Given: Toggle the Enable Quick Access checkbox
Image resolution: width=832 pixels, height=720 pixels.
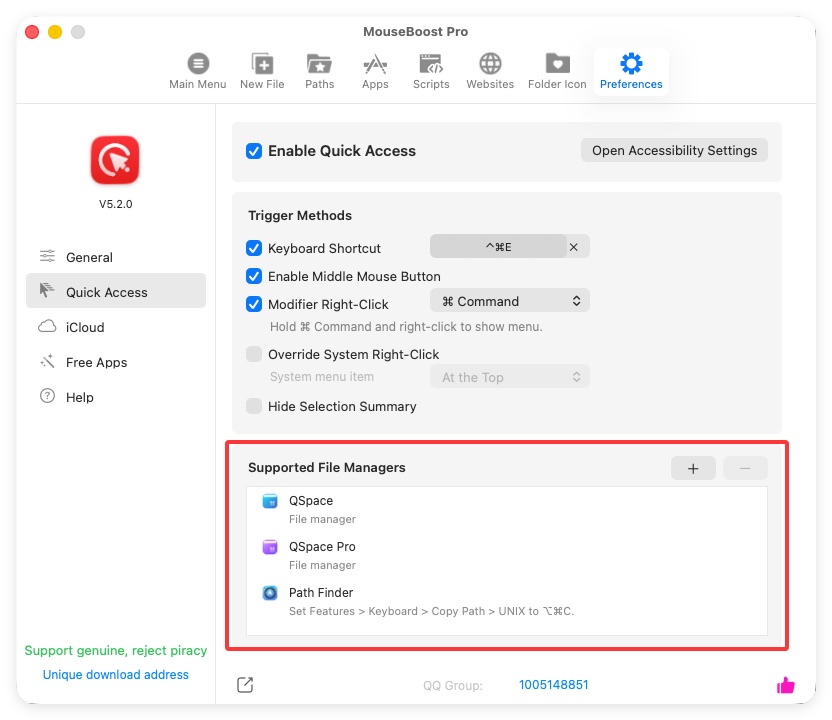Looking at the screenshot, I should tap(254, 151).
